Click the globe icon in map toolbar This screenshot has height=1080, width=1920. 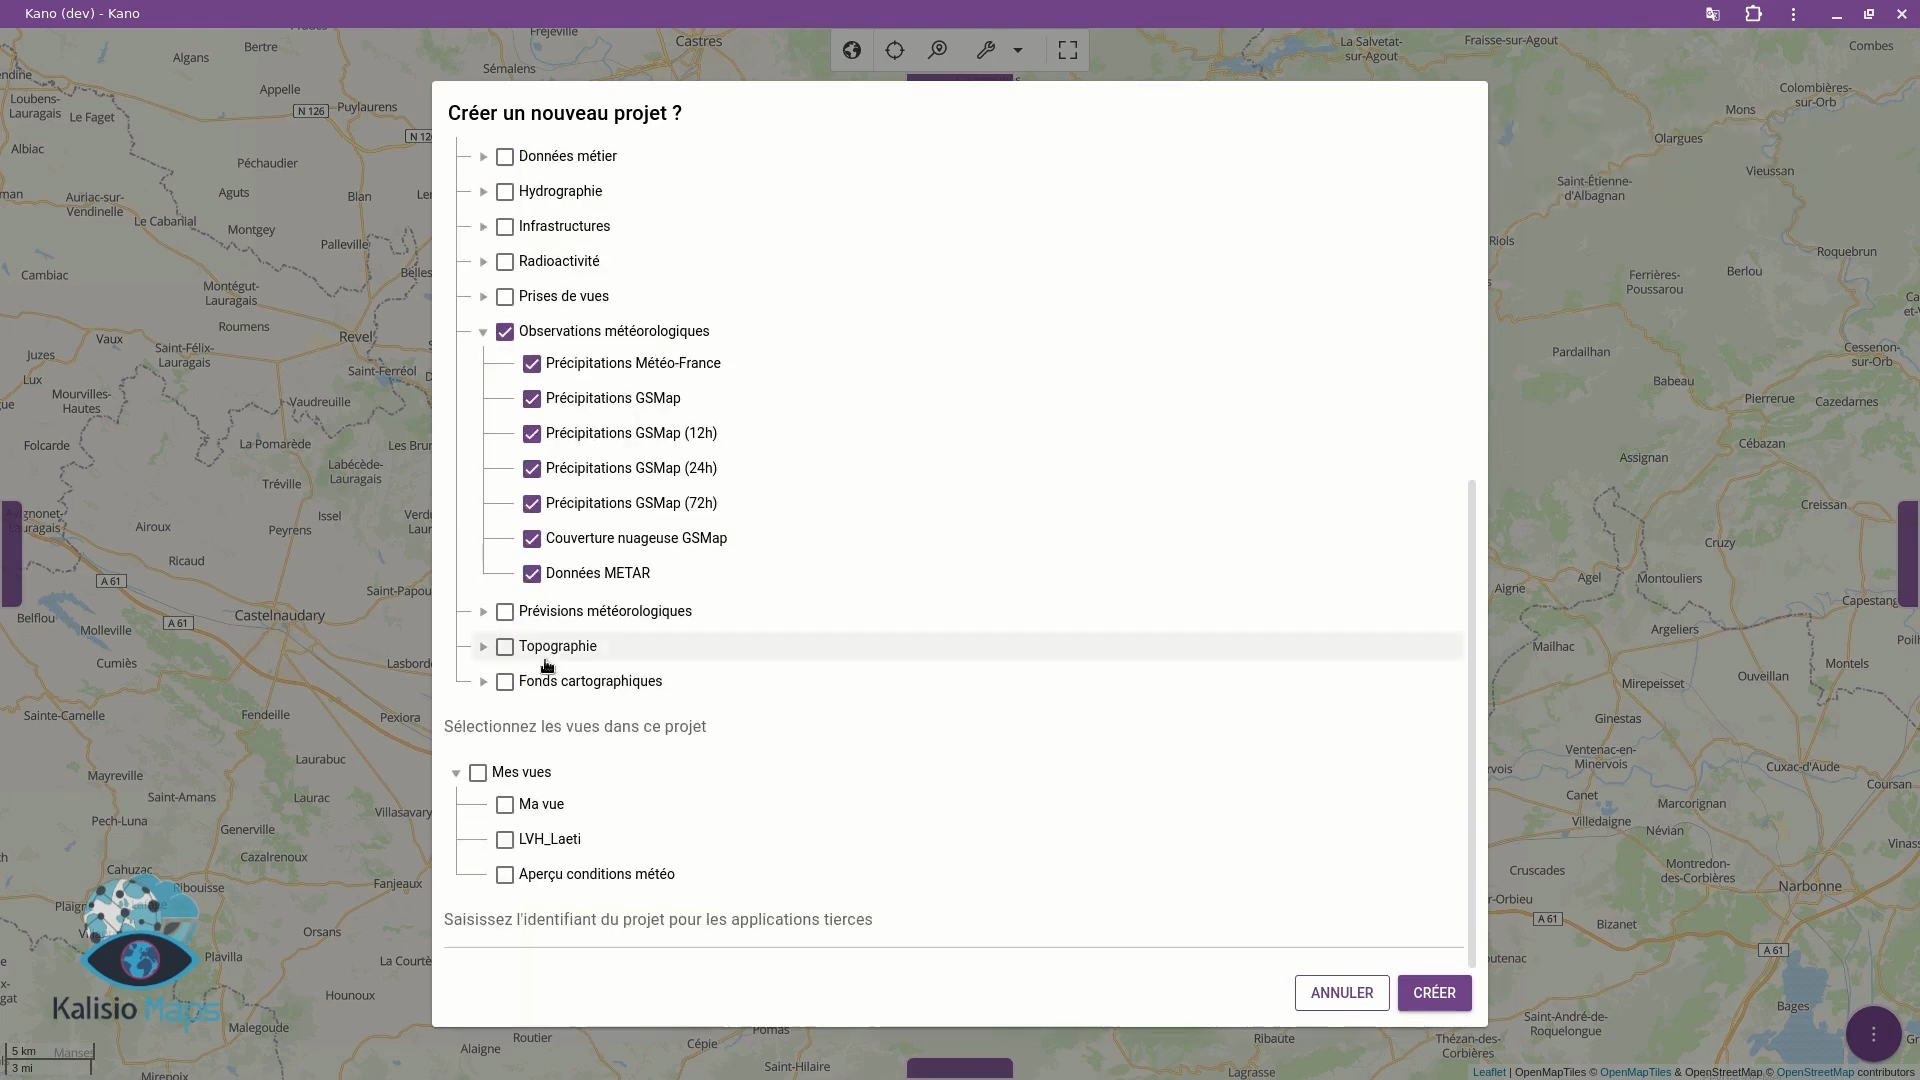[x=852, y=50]
